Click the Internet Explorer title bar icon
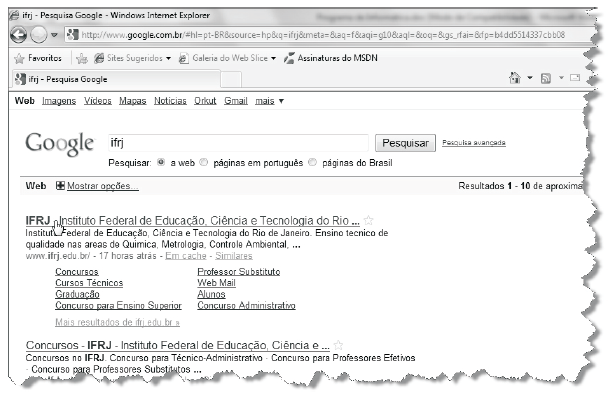Screen dimensions: 613x395 click(14, 15)
